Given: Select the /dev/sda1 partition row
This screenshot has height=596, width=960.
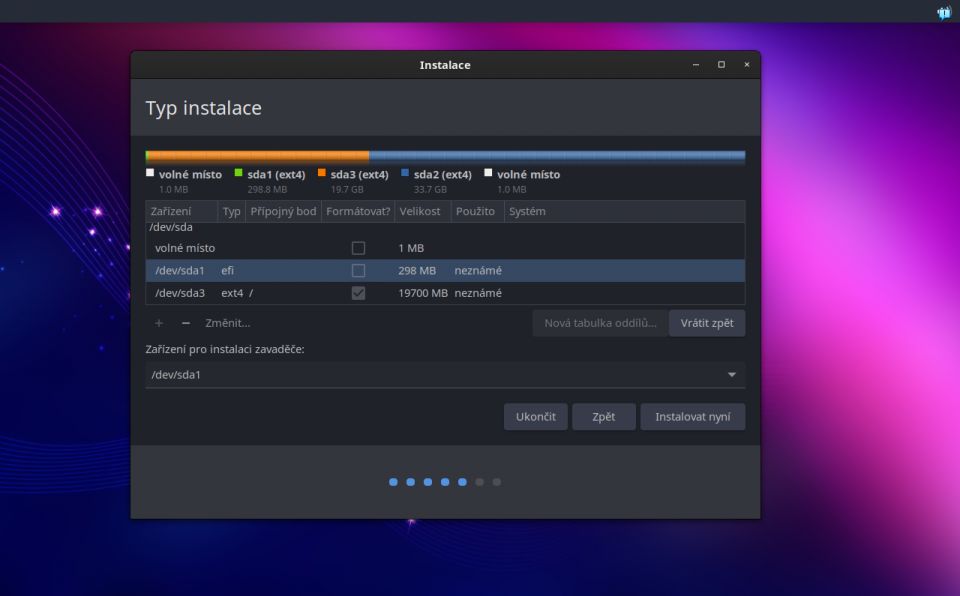Looking at the screenshot, I should pyautogui.click(x=445, y=271).
